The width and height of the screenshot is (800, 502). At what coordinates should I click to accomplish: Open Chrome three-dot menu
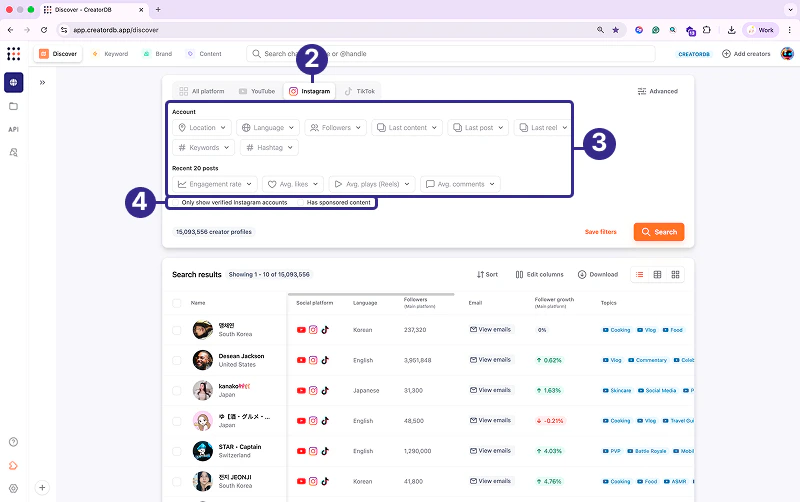[x=789, y=30]
